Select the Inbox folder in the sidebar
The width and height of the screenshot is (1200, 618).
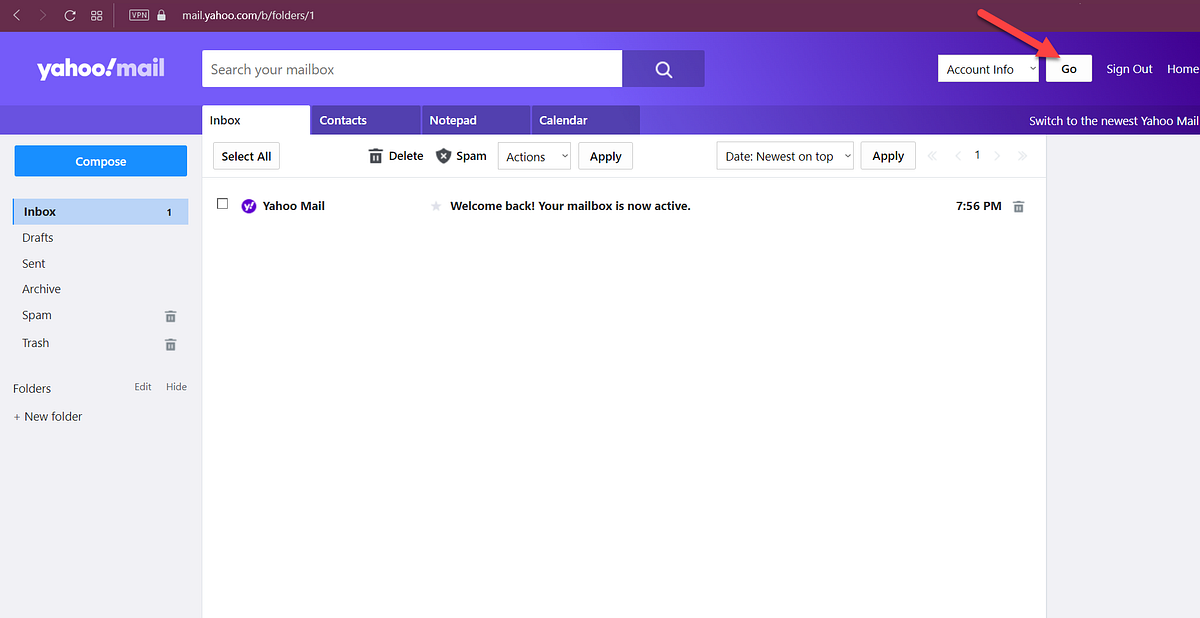(100, 212)
